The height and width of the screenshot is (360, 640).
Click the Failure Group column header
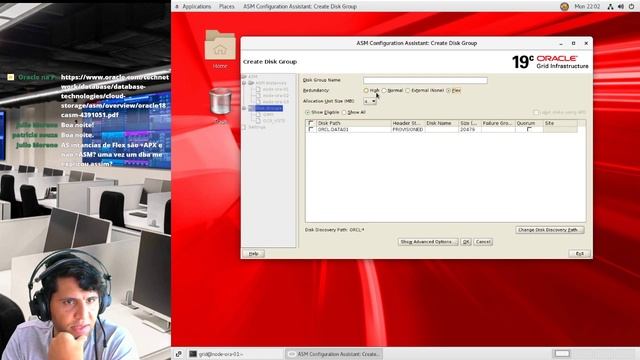click(498, 123)
